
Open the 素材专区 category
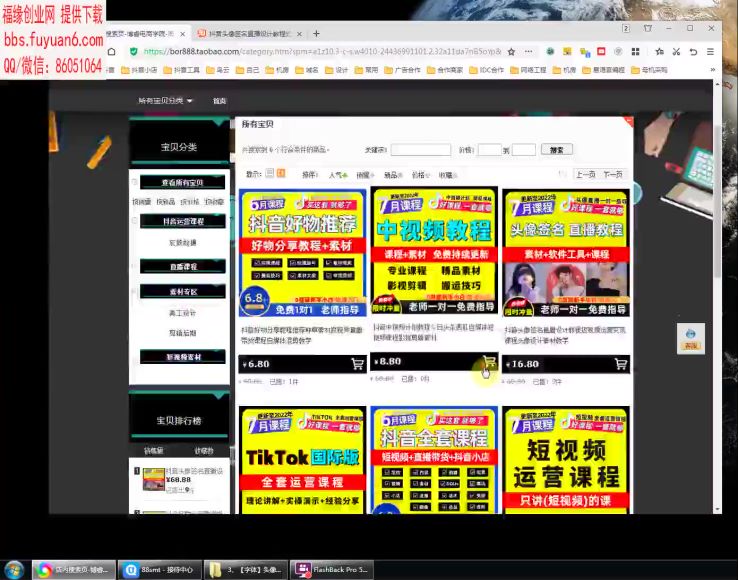pos(183,291)
